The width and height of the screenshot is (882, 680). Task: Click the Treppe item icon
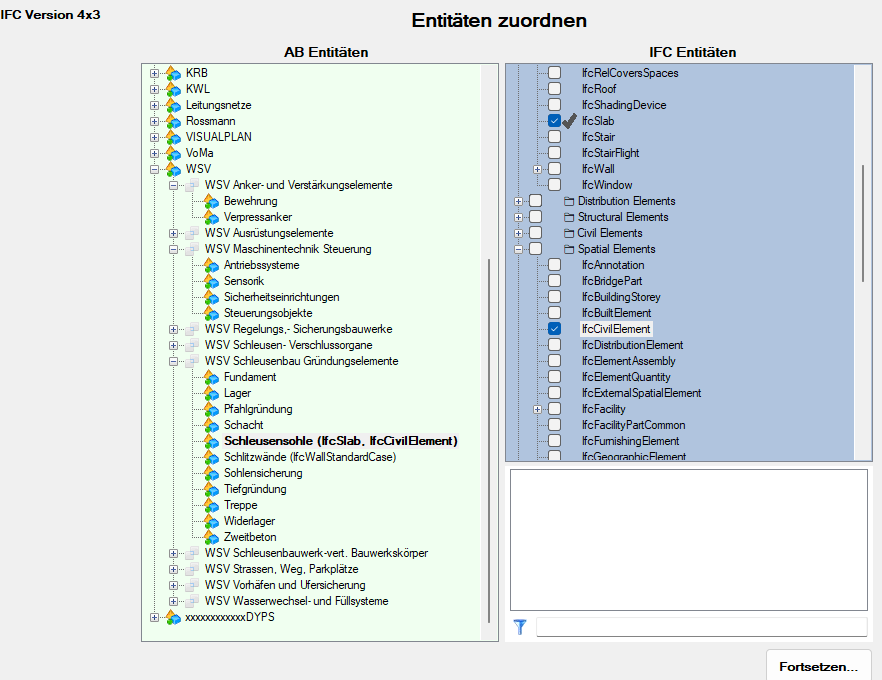(x=211, y=506)
